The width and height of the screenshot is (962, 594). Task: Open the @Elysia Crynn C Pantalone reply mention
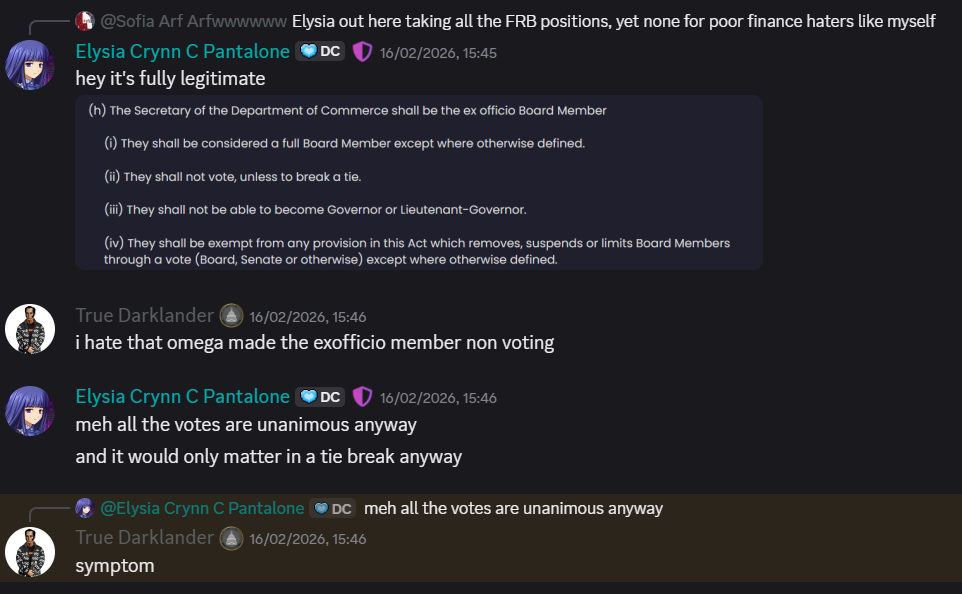click(x=202, y=508)
